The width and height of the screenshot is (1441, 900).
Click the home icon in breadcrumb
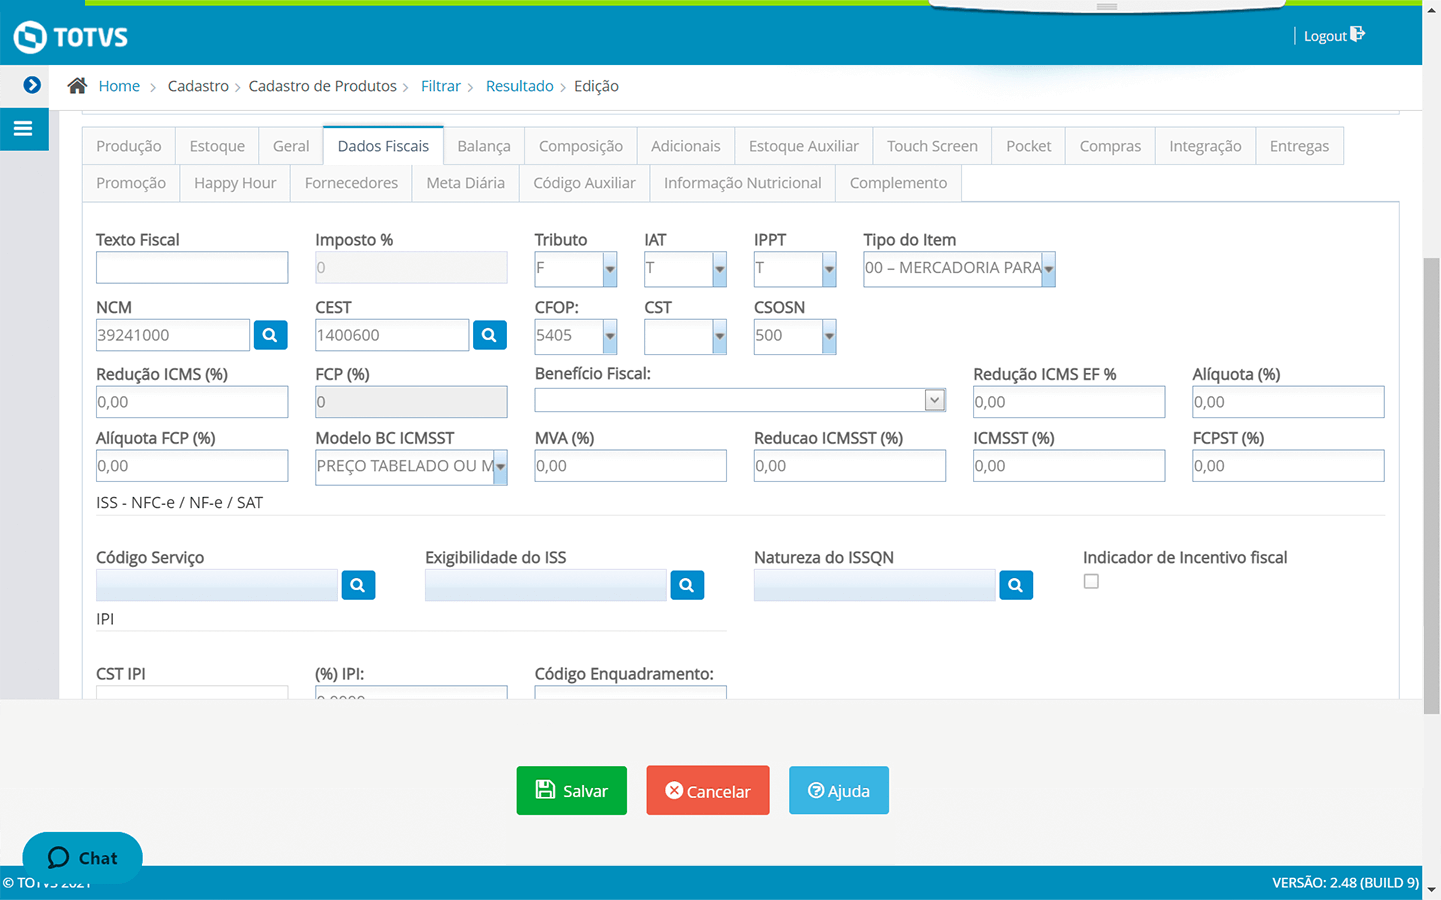coord(77,86)
